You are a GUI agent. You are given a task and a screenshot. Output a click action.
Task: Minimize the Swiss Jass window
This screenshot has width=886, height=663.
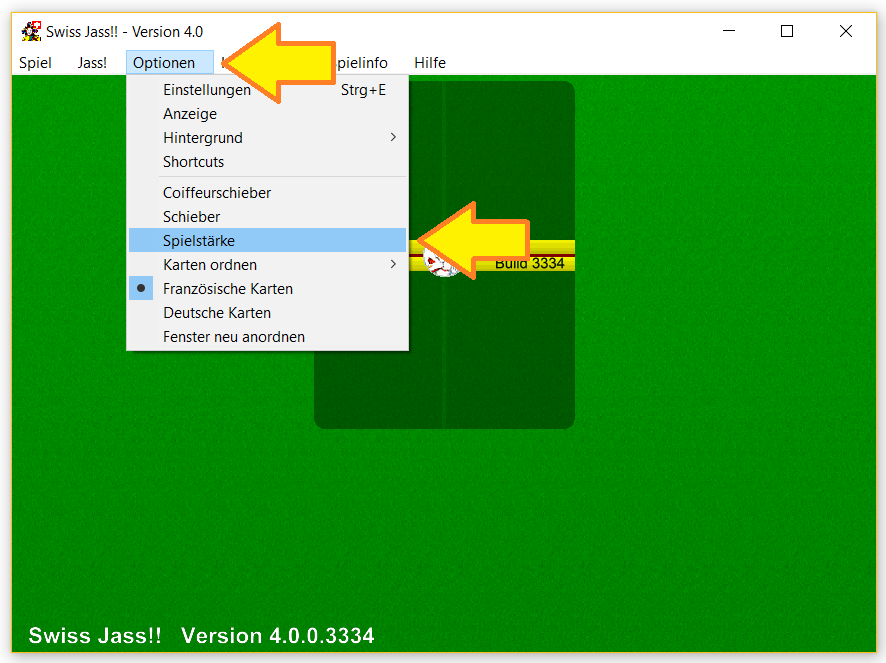(729, 31)
